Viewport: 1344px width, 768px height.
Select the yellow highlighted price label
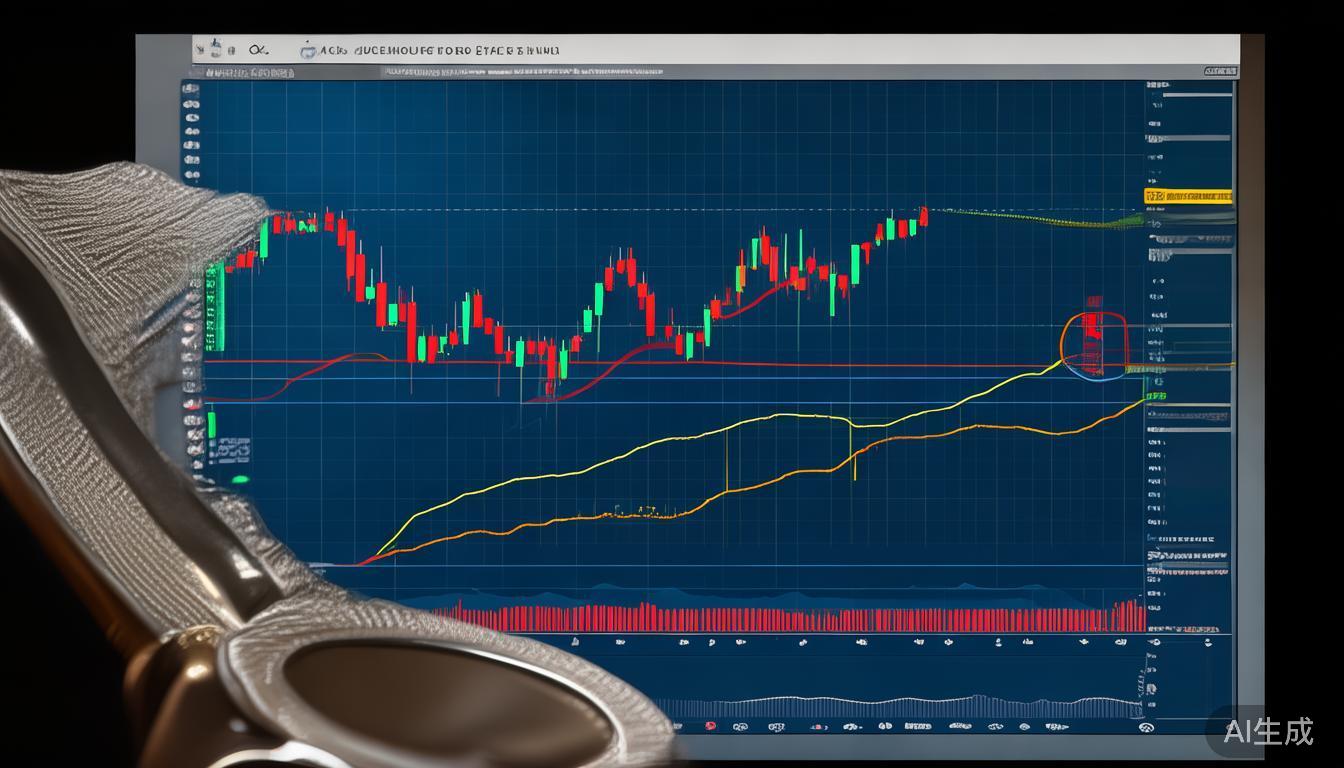click(1188, 197)
